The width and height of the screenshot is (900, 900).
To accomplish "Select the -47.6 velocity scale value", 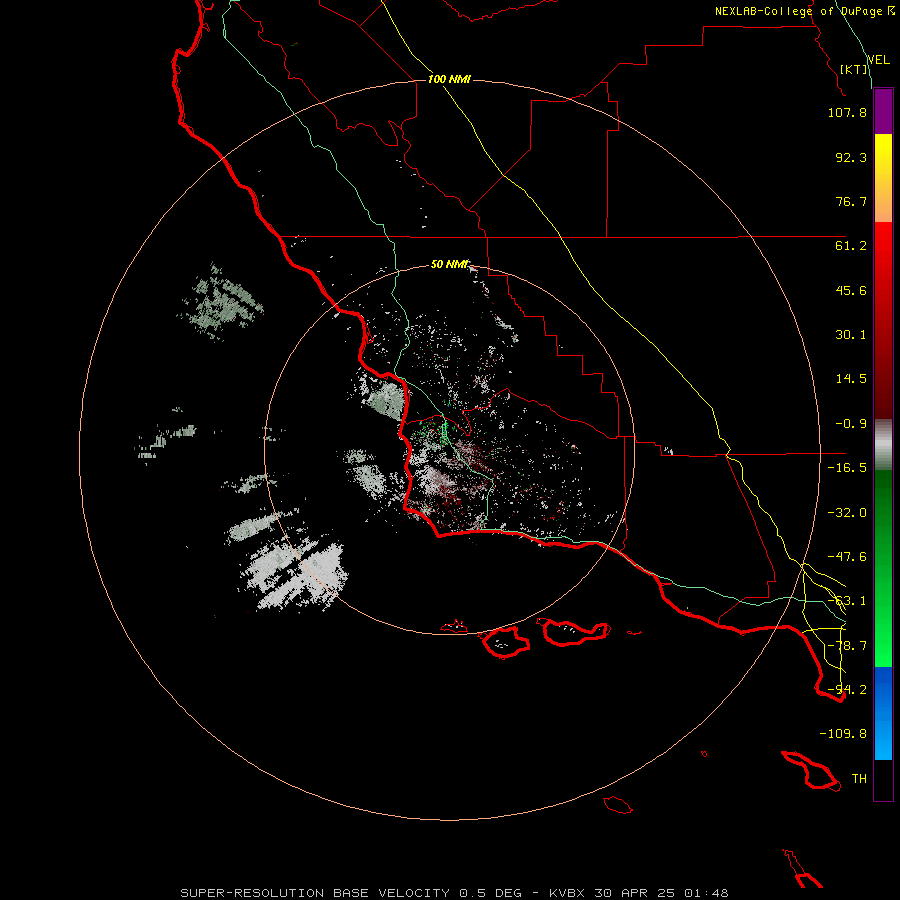I will pos(847,557).
